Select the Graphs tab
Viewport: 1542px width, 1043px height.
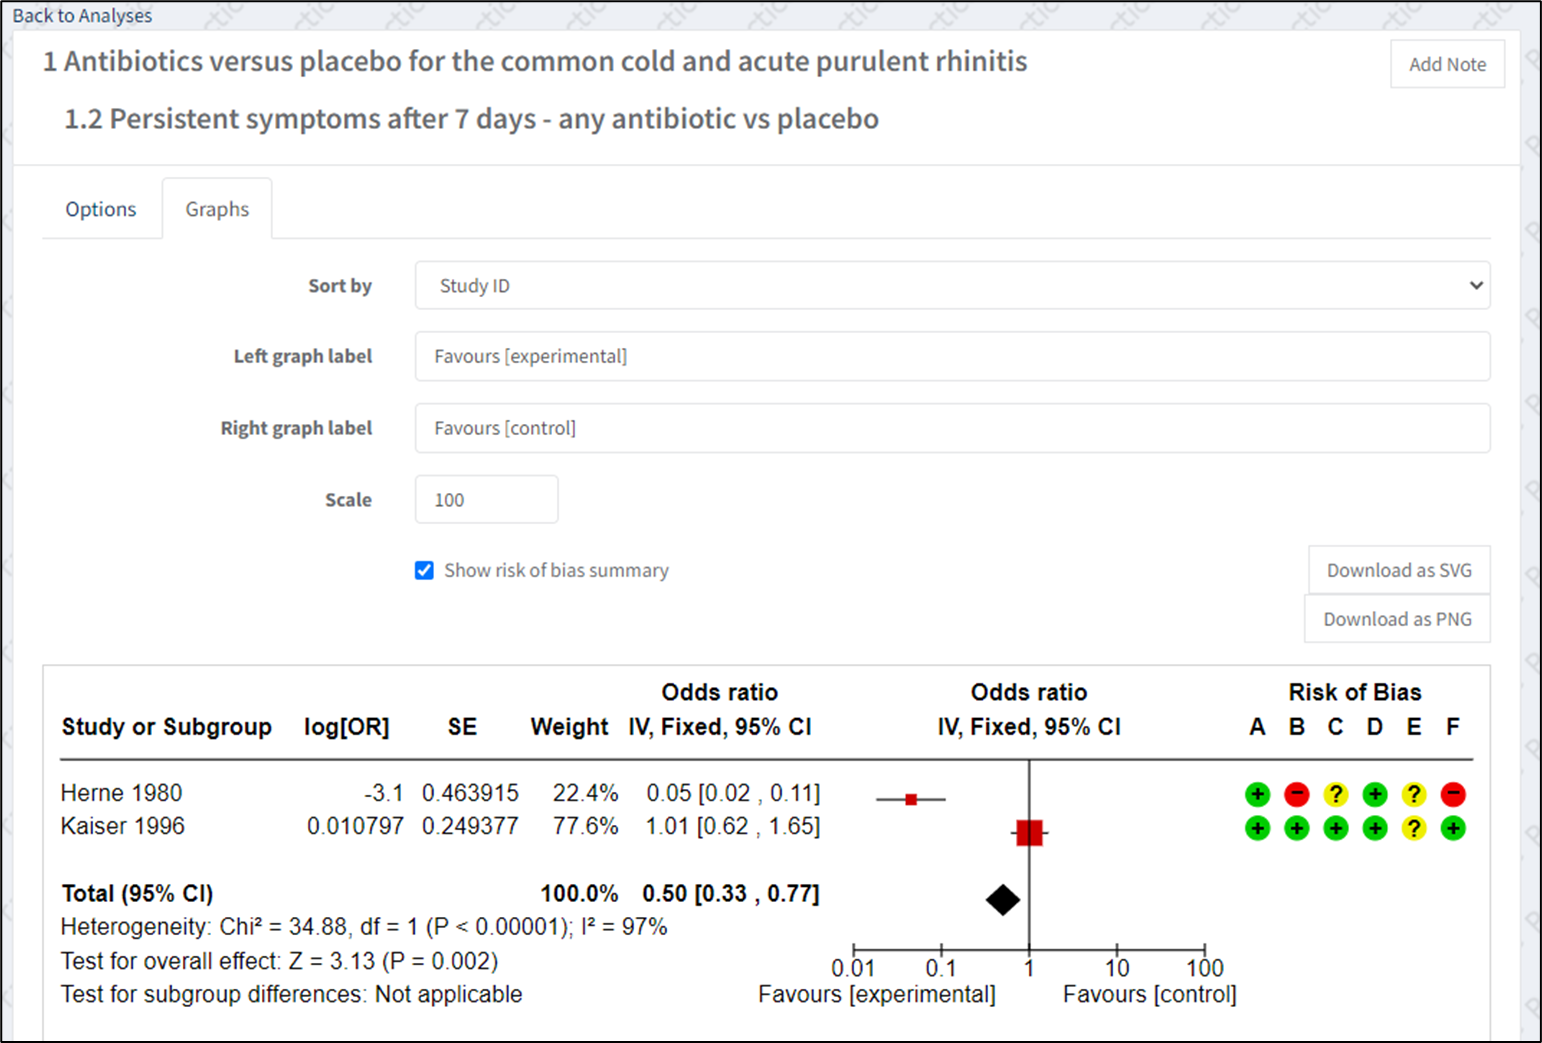pos(217,209)
